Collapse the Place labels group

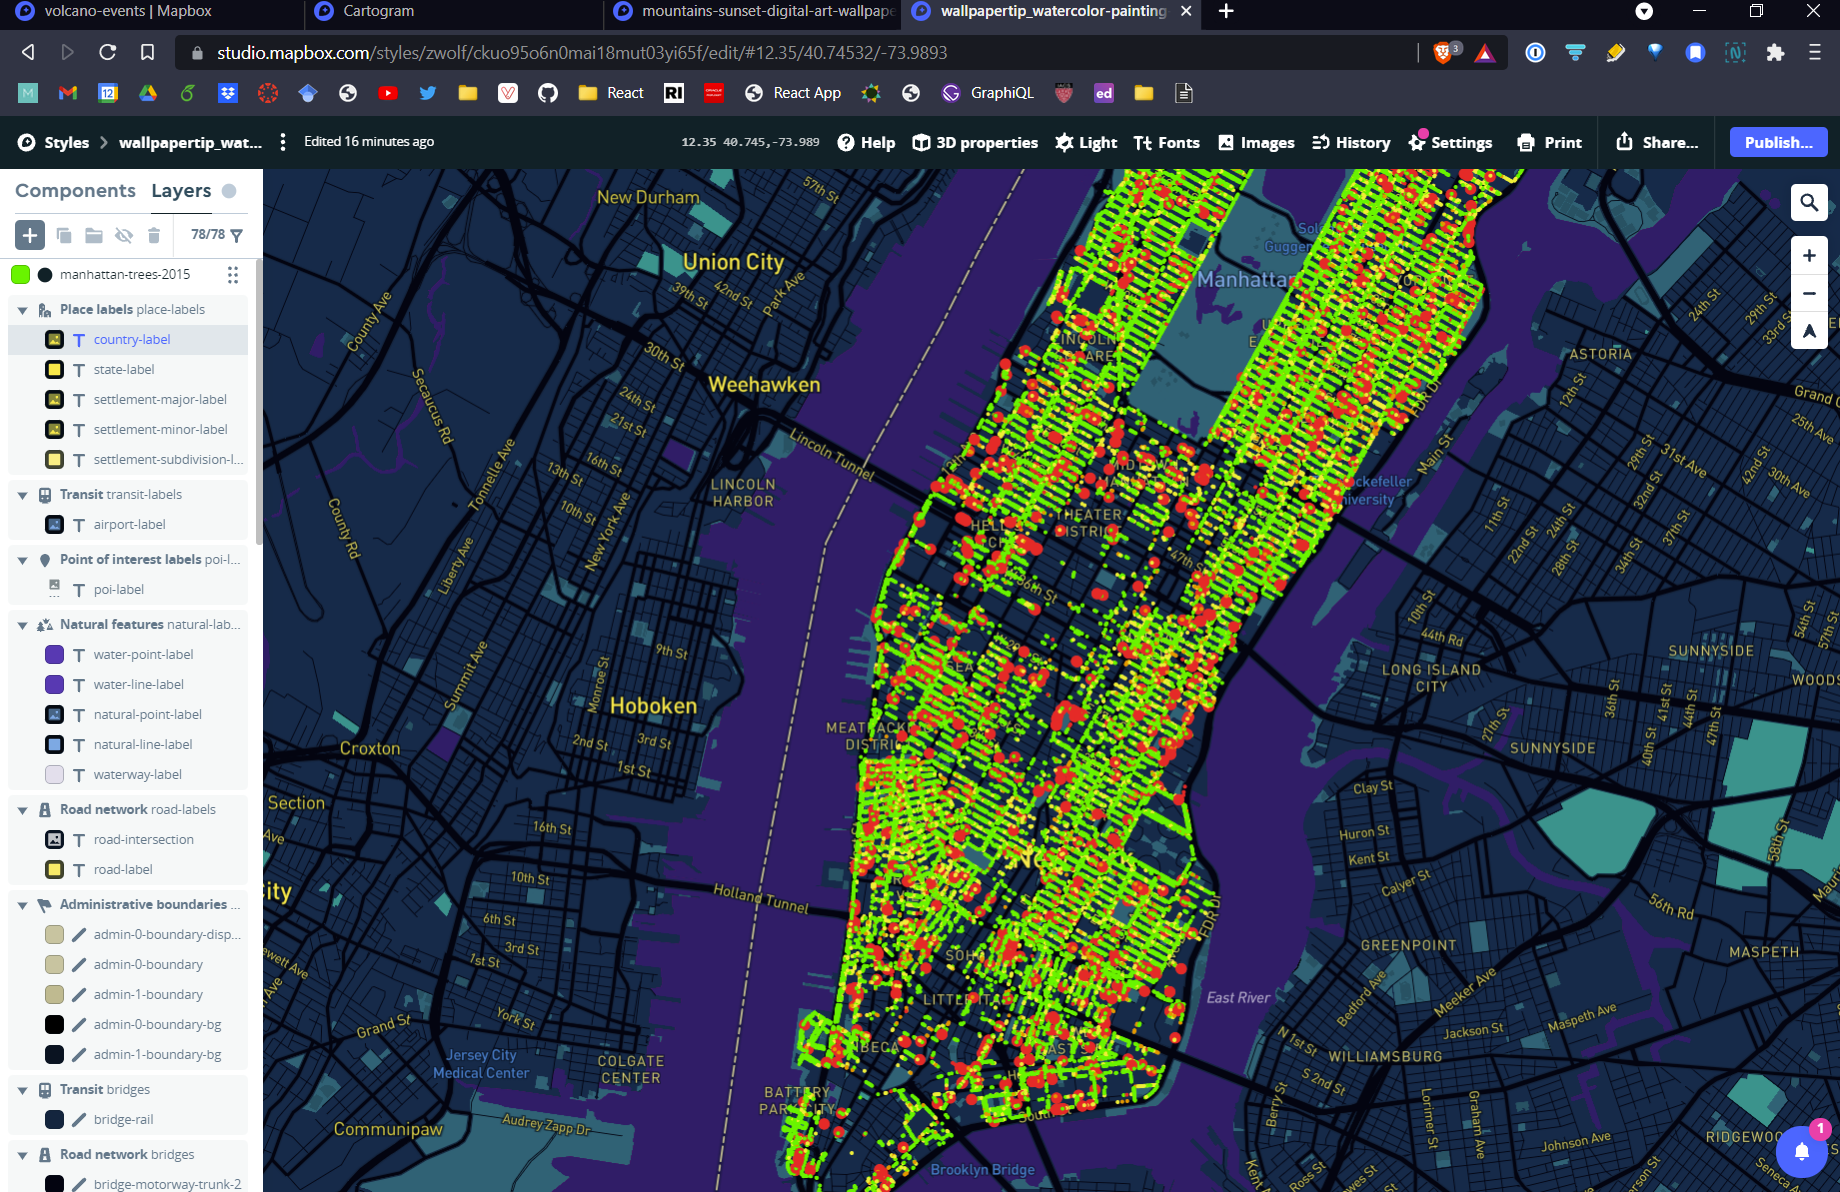(x=22, y=310)
